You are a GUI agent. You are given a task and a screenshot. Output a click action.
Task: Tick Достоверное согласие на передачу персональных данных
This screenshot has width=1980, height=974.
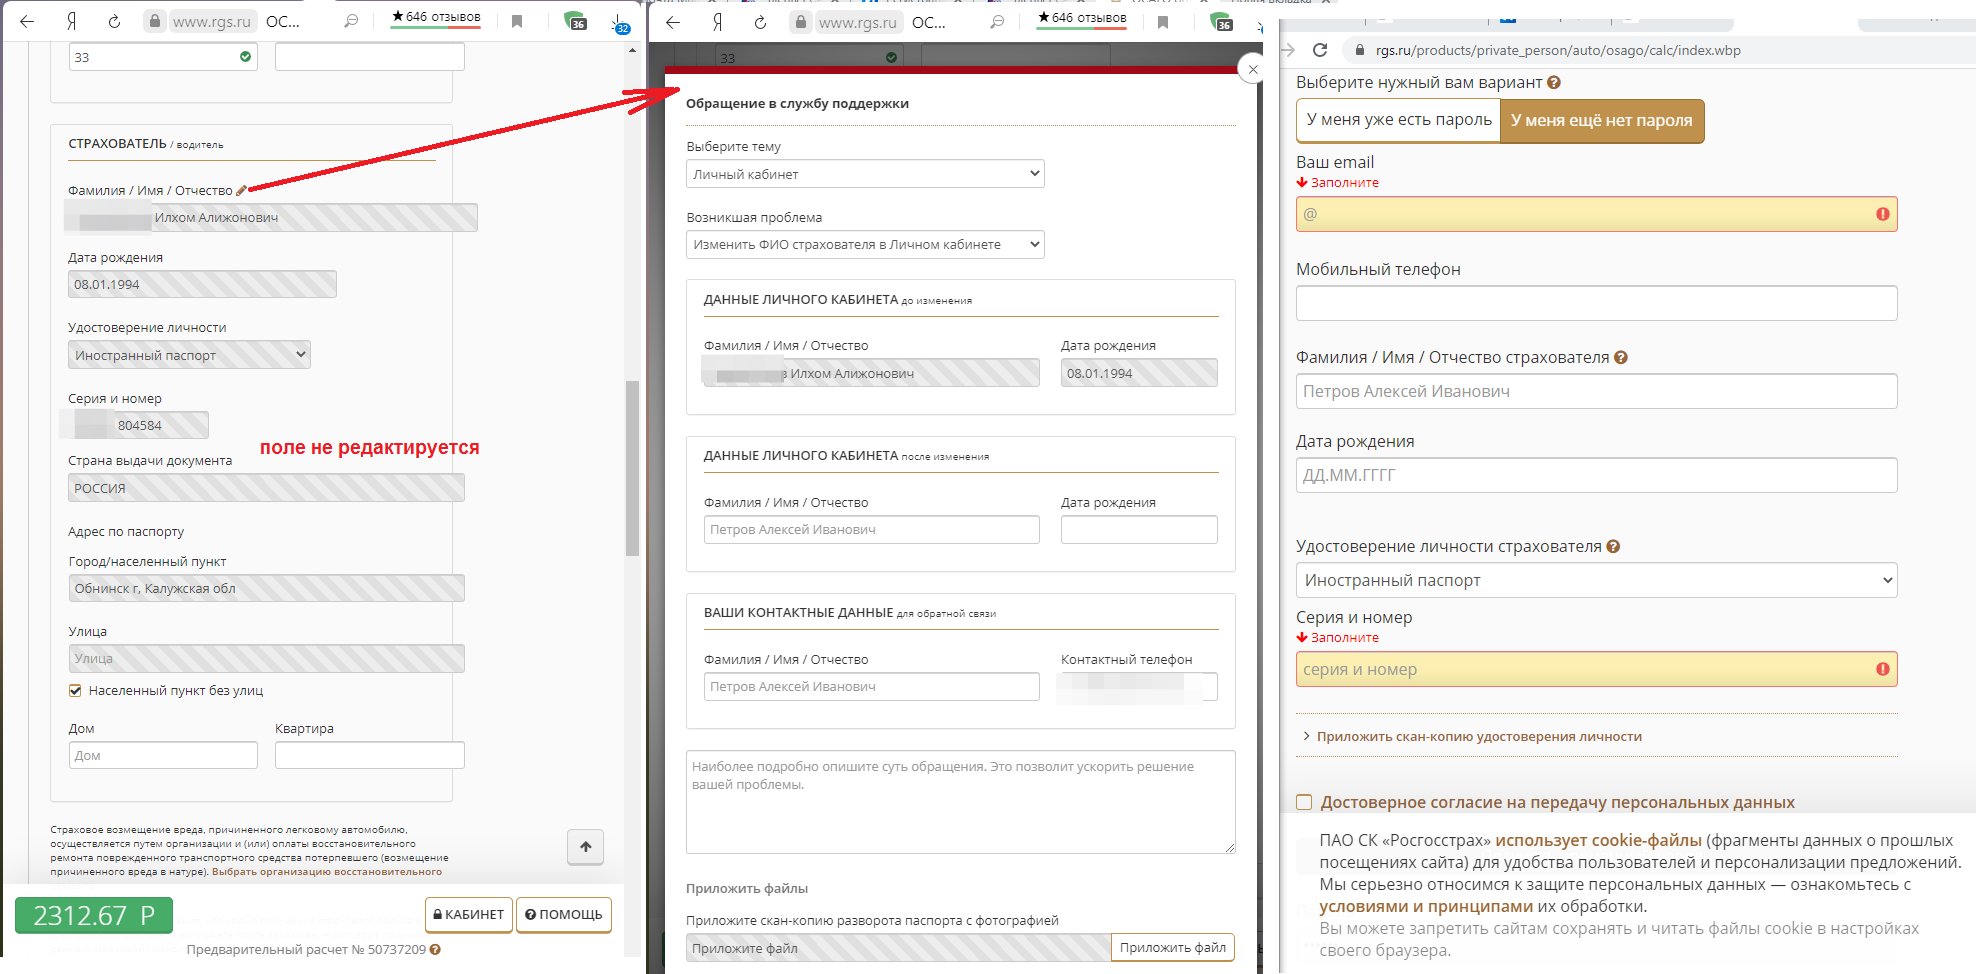click(x=1304, y=802)
